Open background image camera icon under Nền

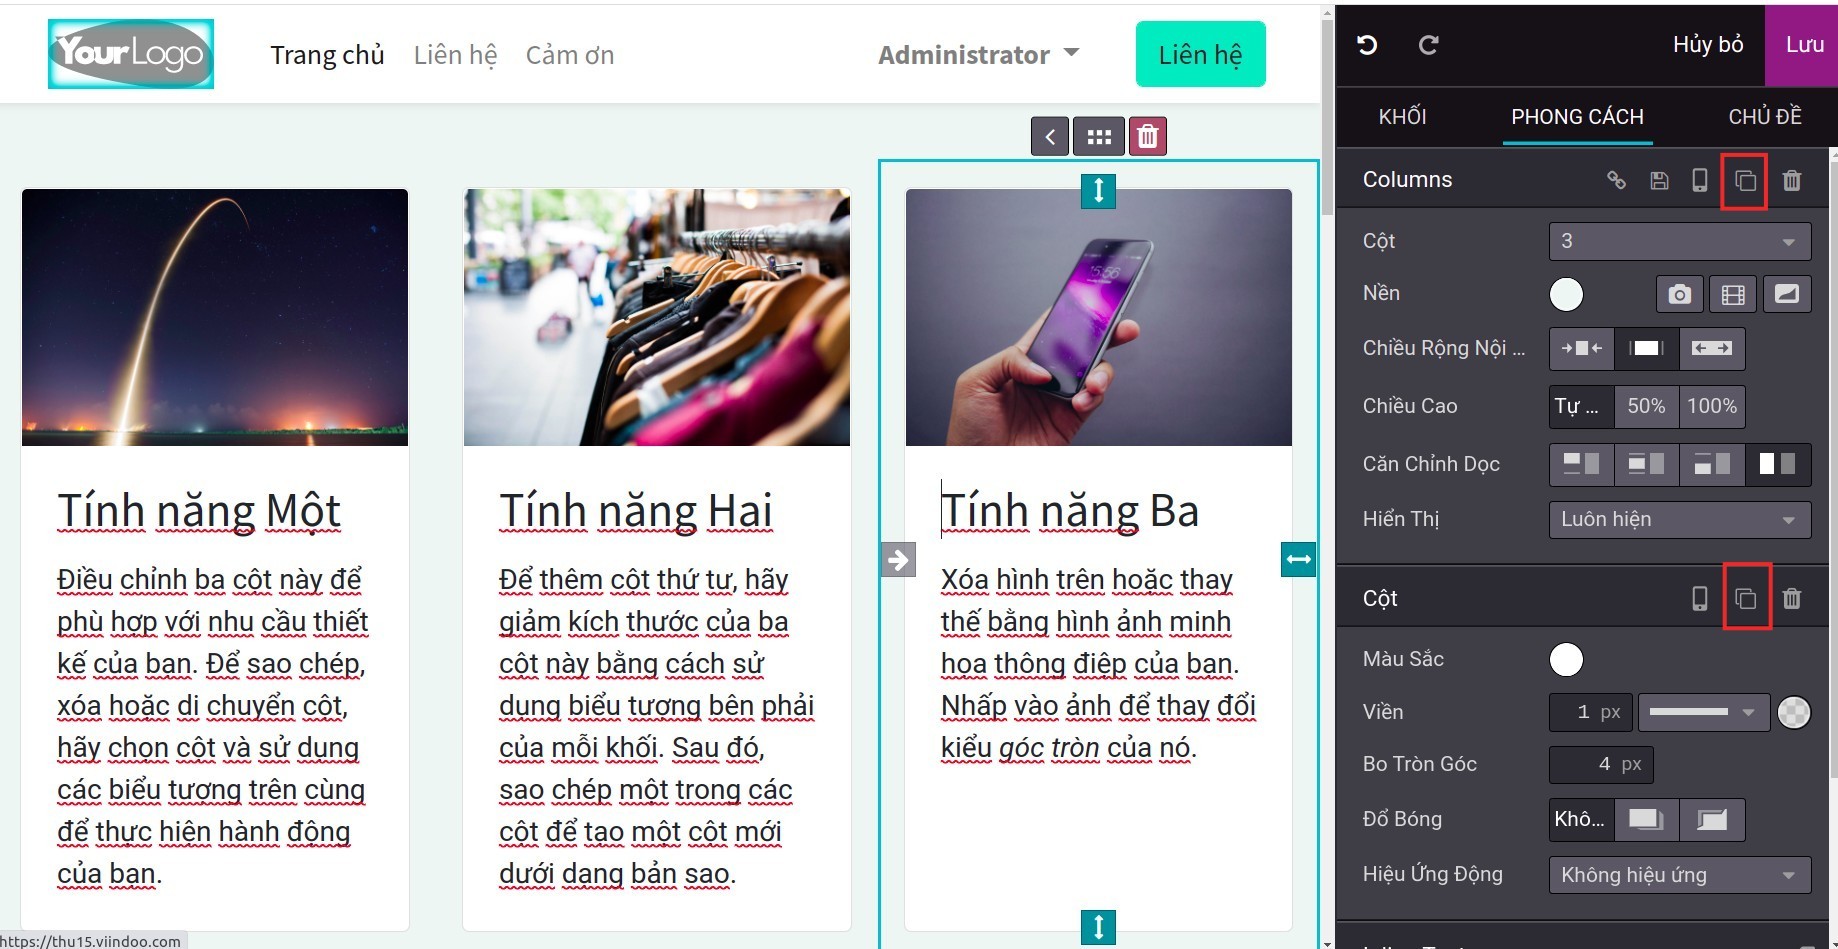(x=1679, y=294)
